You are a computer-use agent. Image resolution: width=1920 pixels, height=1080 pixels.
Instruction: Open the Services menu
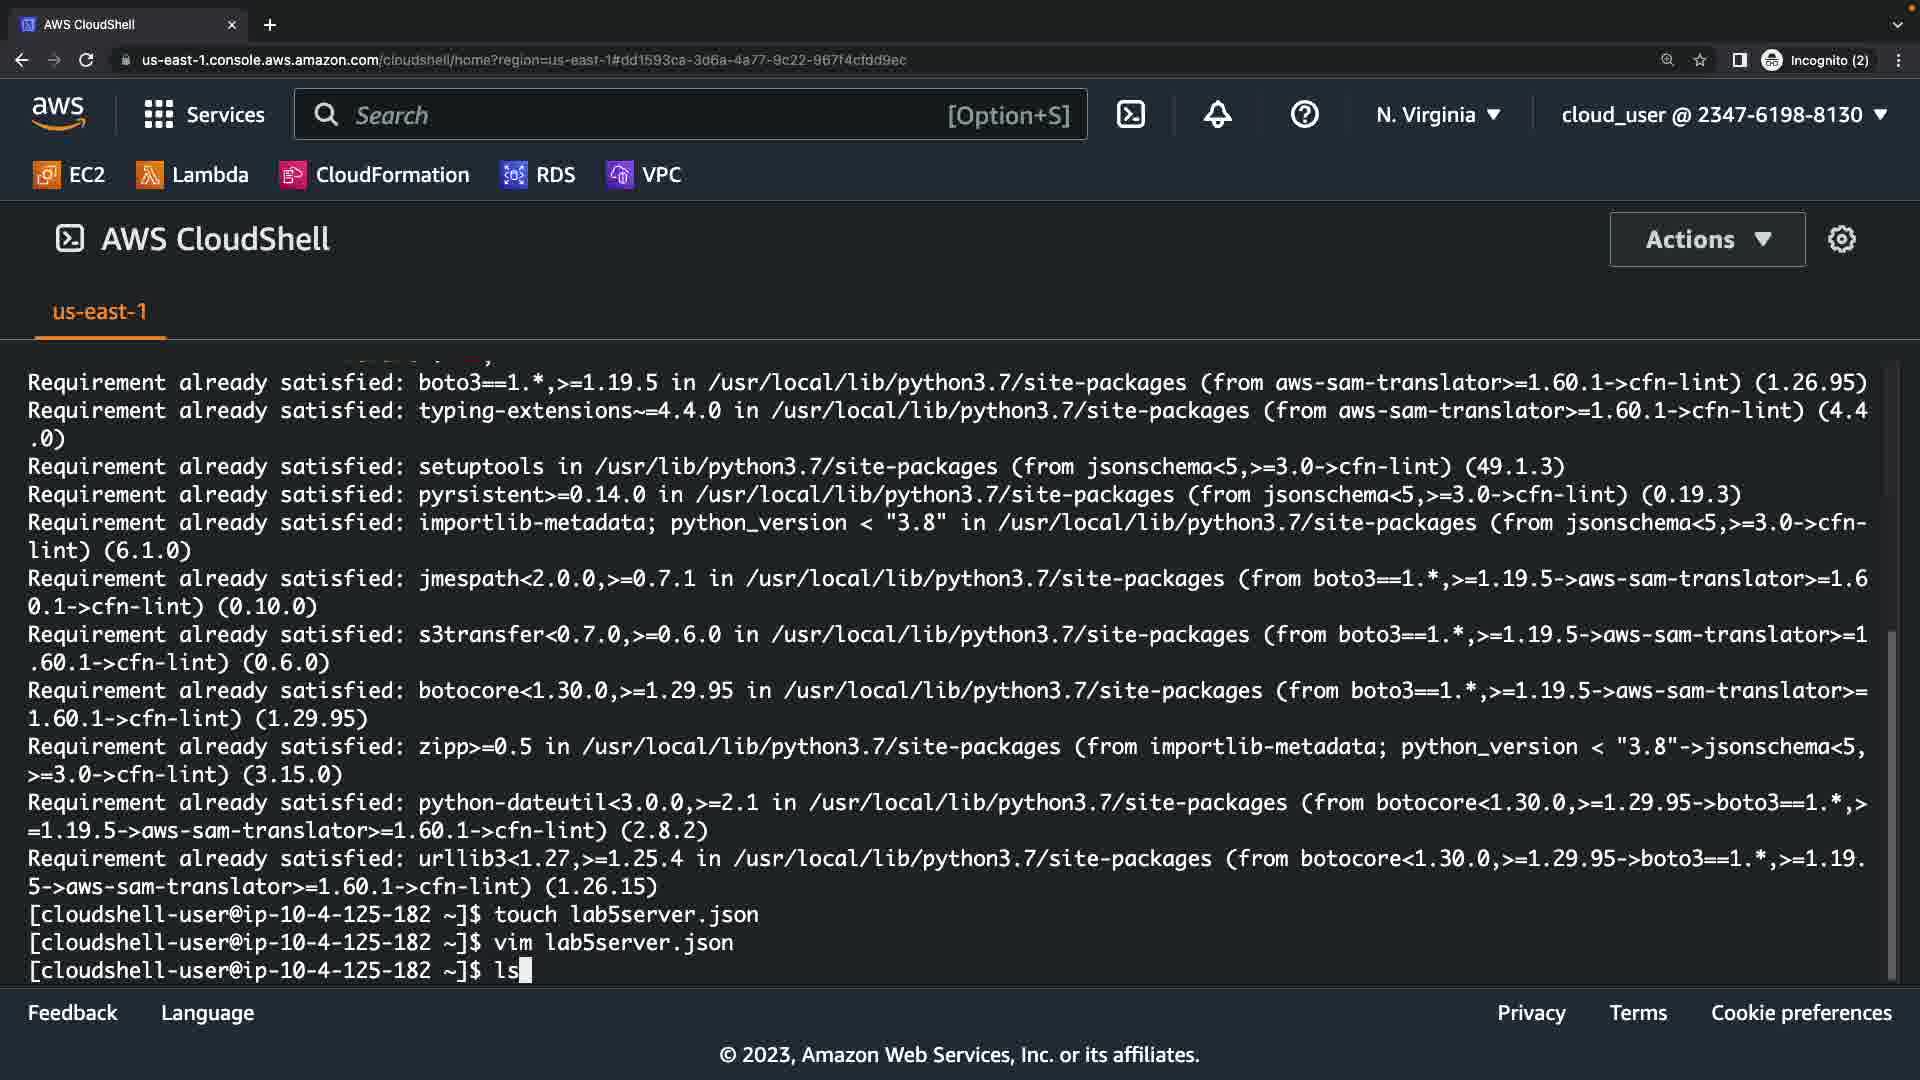(205, 115)
